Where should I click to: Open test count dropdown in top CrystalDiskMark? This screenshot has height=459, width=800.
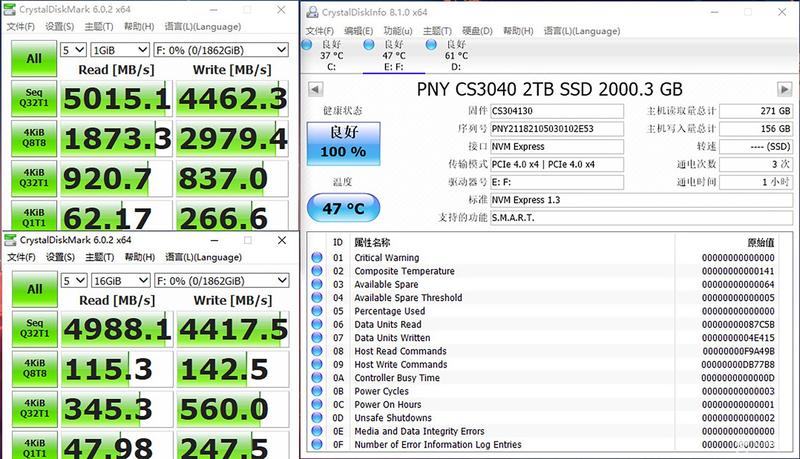[x=73, y=50]
